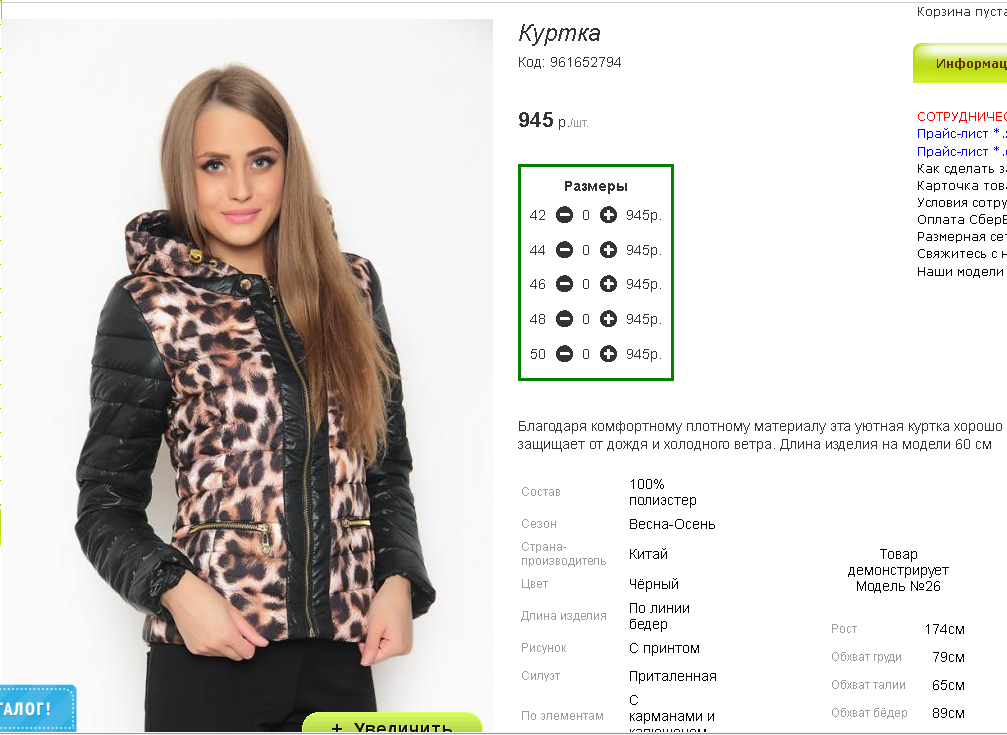1007x735 pixels.
Task: Click the Оплата Сбербанк sidebar link
Action: click(961, 220)
